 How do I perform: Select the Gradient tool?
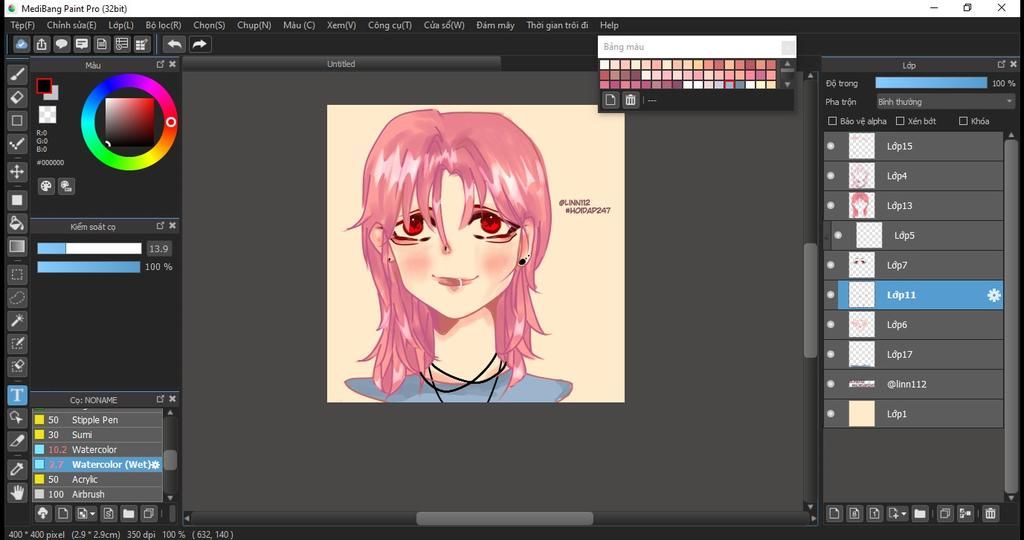(17, 246)
